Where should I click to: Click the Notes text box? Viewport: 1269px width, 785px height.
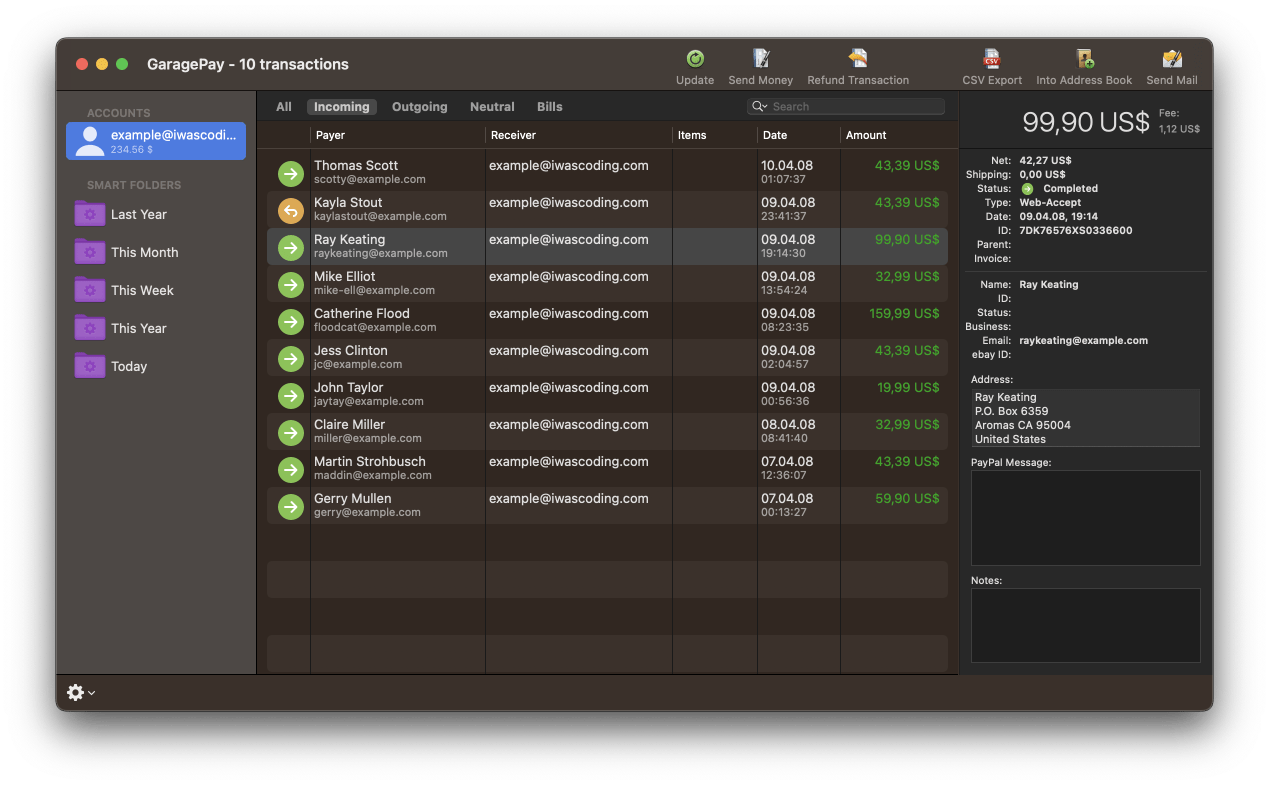coord(1085,625)
